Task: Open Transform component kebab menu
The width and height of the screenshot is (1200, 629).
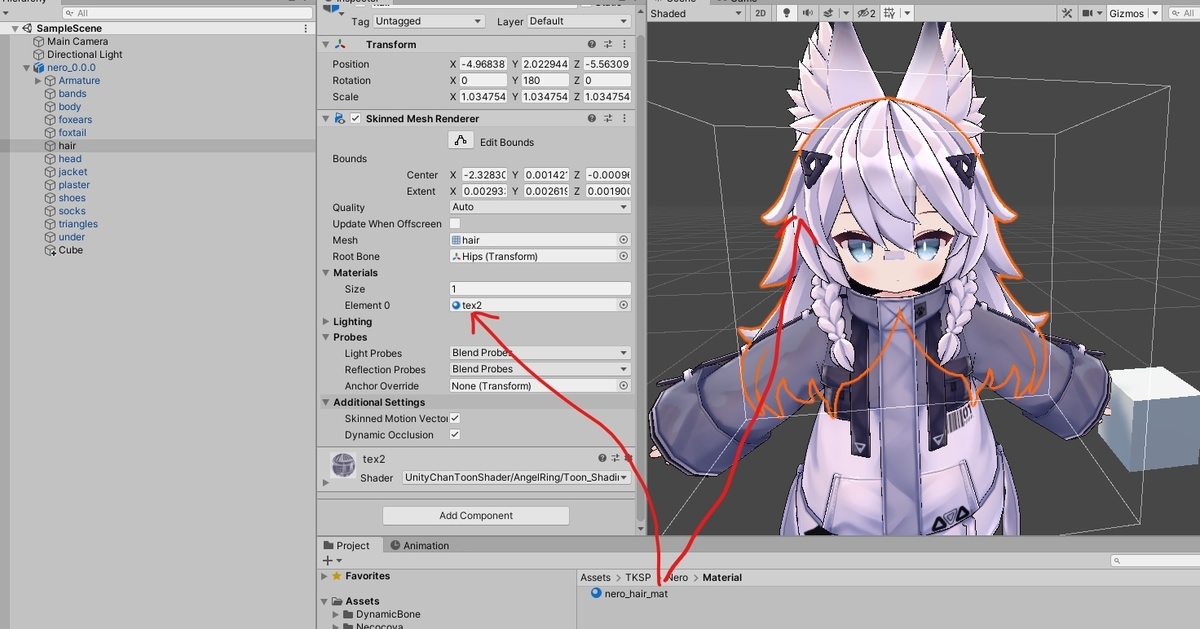Action: point(626,44)
